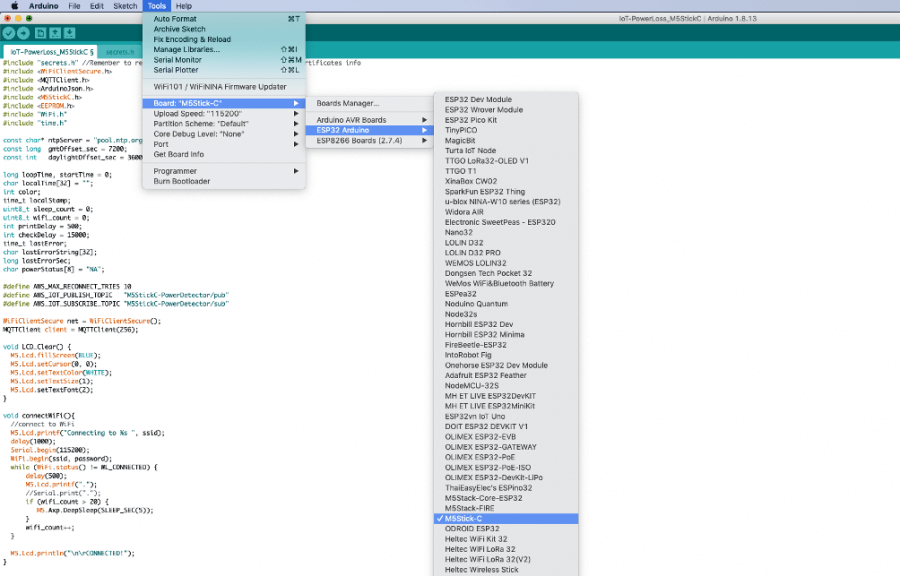Expand the Port submenu
Image resolution: width=900 pixels, height=576 pixels.
(224, 144)
